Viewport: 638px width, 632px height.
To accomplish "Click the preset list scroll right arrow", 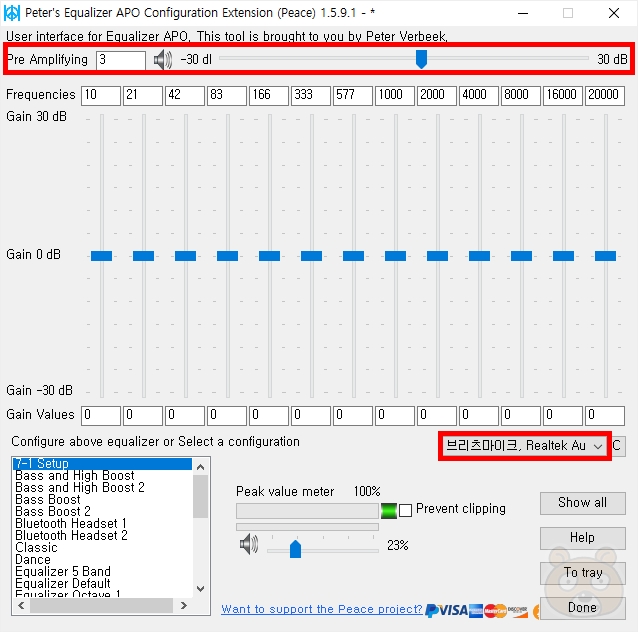I will [x=184, y=606].
